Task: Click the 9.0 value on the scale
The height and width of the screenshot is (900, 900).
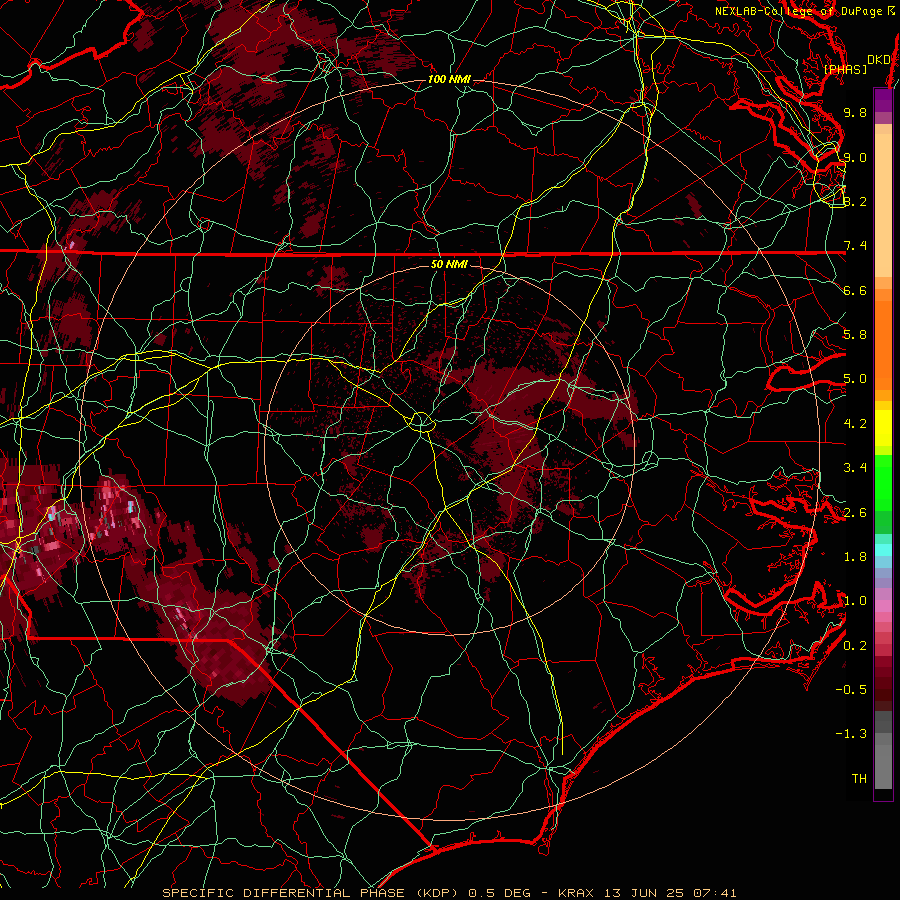Action: click(x=855, y=157)
